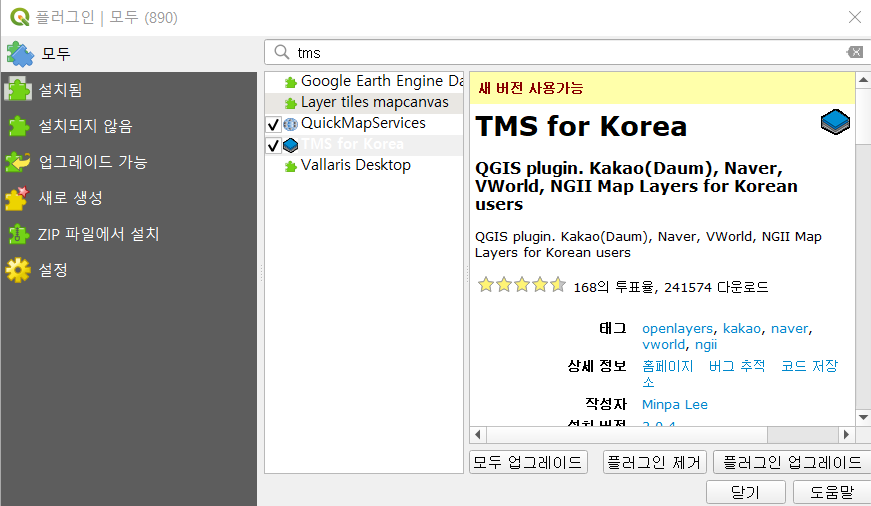Select QuickMapServices row

[x=364, y=124]
